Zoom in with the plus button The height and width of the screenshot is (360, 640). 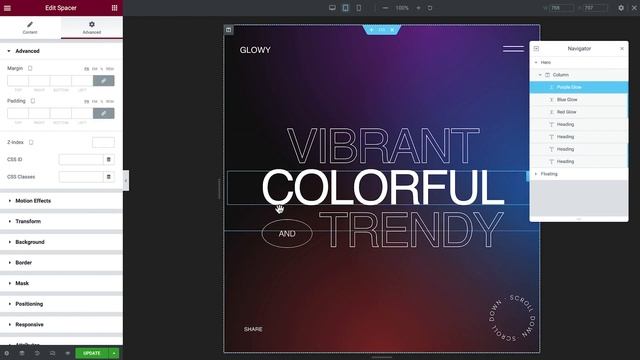point(418,8)
